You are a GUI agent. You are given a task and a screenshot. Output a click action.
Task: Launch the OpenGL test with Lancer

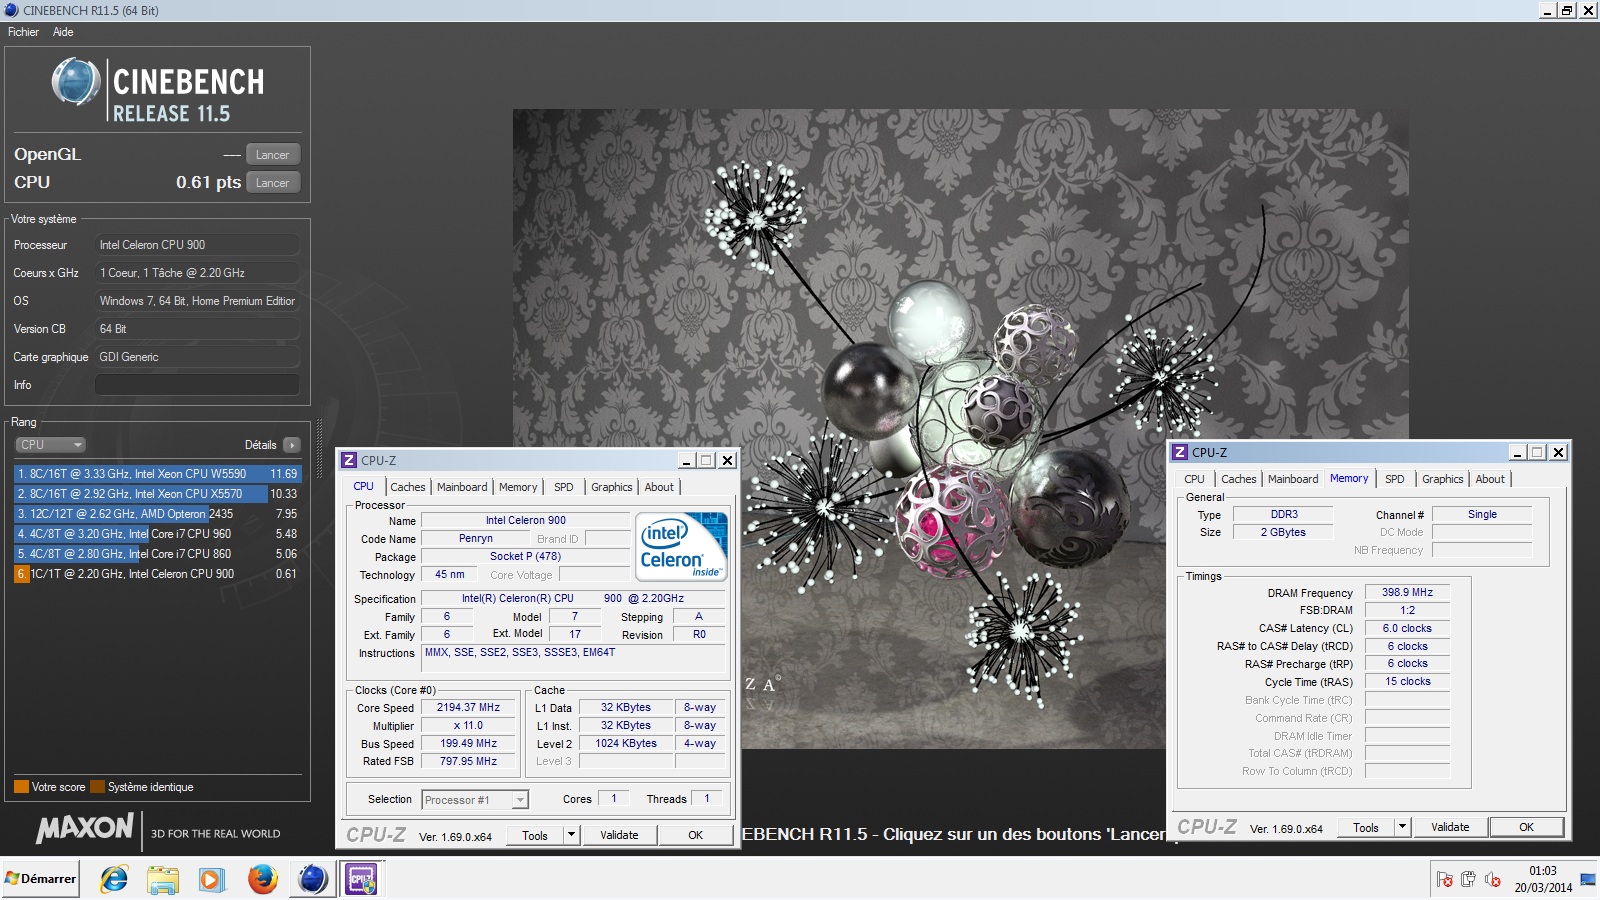click(x=272, y=155)
